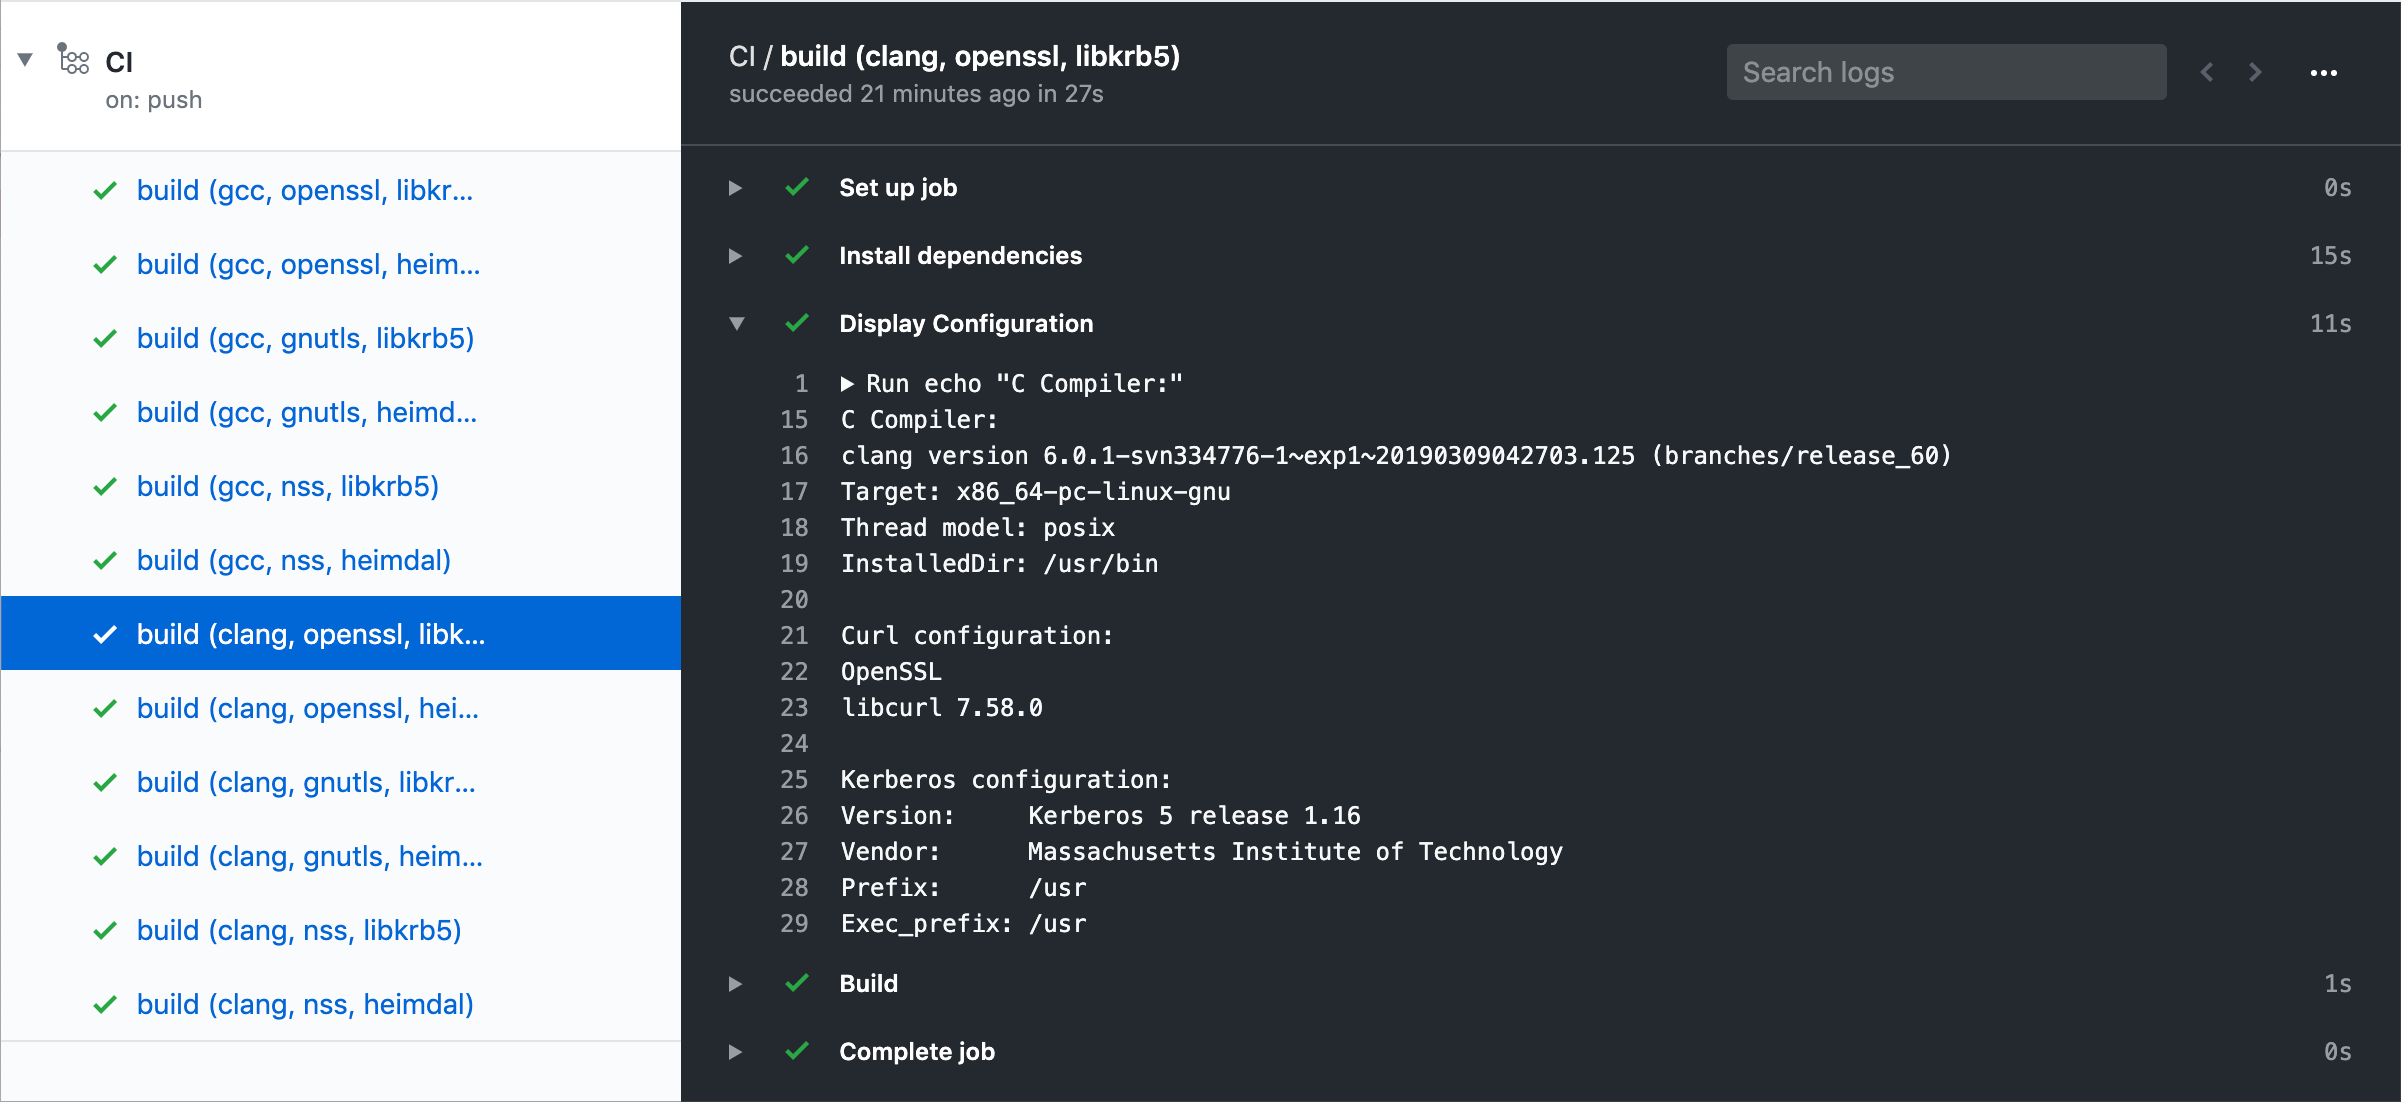The image size is (2401, 1102).
Task: Focus the Search logs input field
Action: tap(1945, 72)
